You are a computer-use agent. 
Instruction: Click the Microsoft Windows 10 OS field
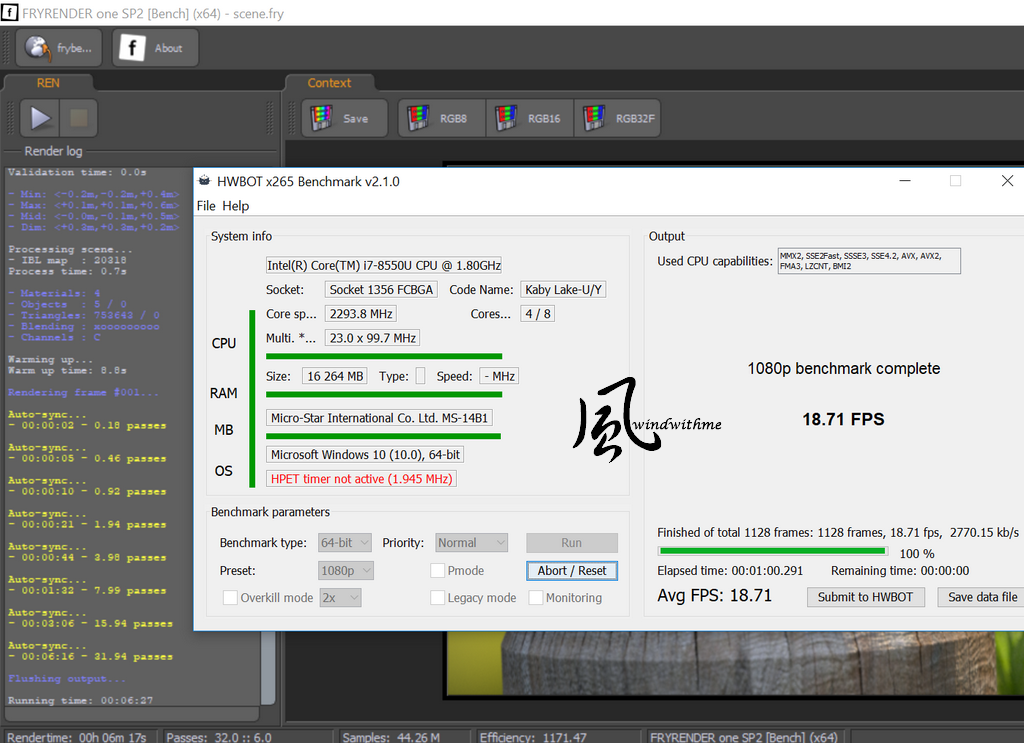(364, 454)
